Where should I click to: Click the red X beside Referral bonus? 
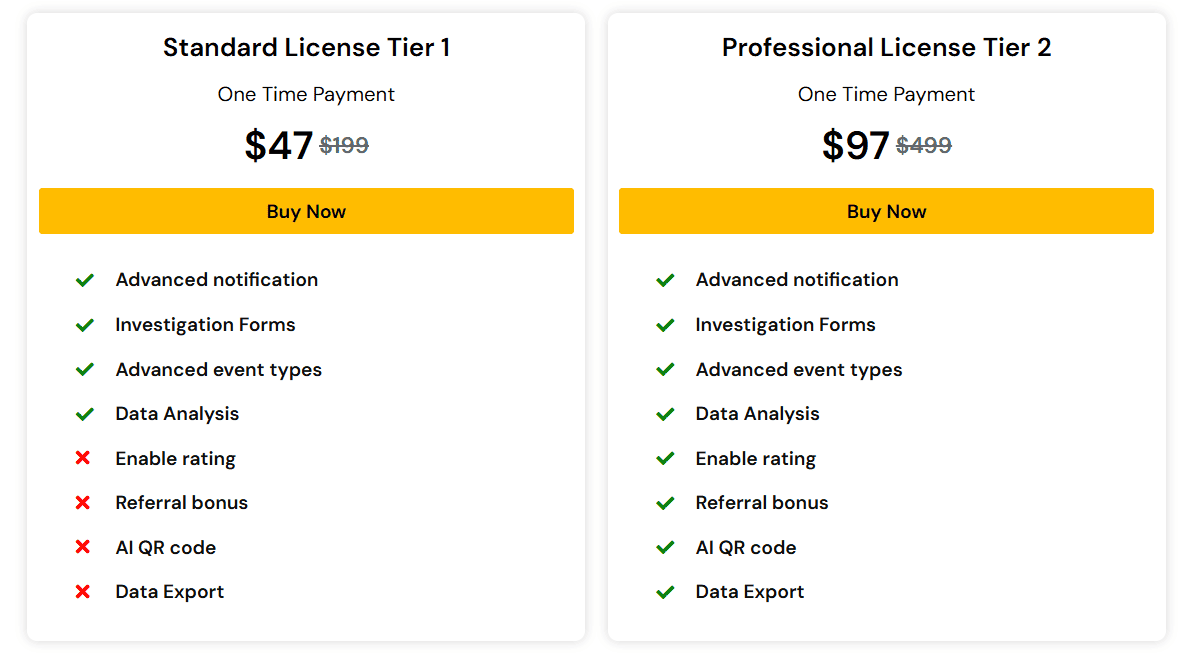85,502
